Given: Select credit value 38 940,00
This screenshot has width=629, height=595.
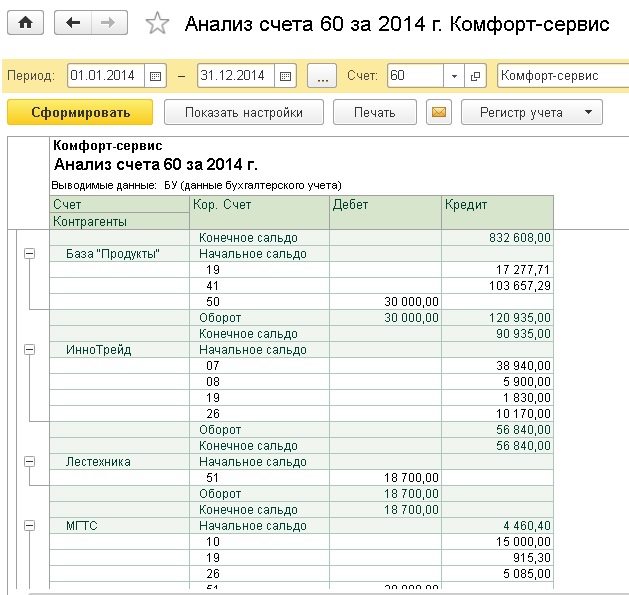Looking at the screenshot, I should coord(497,366).
